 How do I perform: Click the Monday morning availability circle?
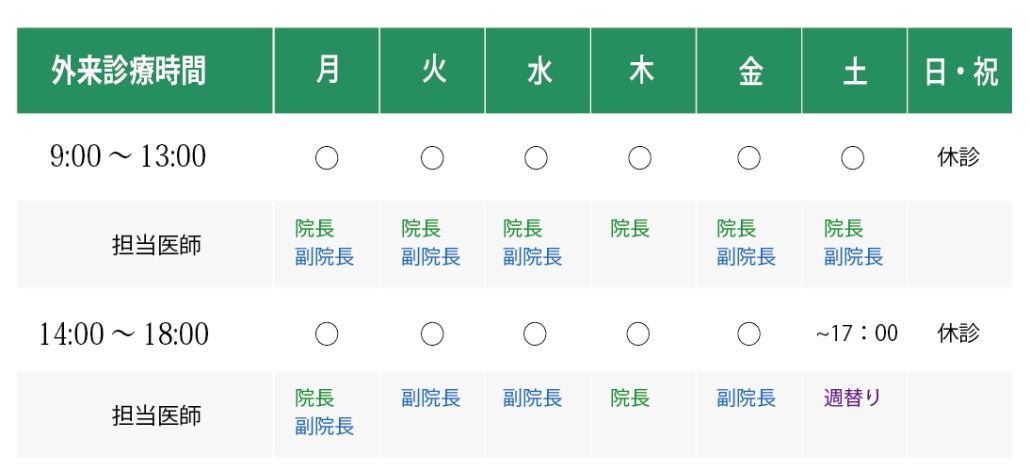[x=326, y=158]
